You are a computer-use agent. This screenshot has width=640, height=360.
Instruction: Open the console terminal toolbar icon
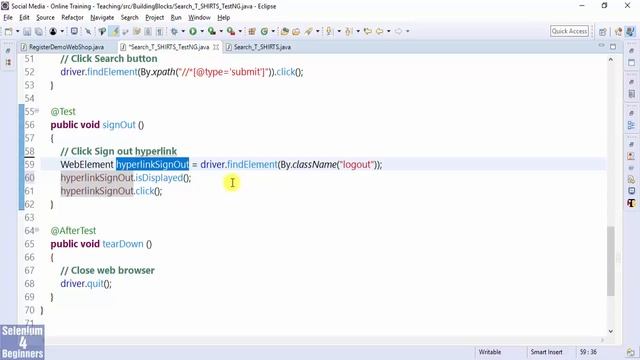pos(74,31)
